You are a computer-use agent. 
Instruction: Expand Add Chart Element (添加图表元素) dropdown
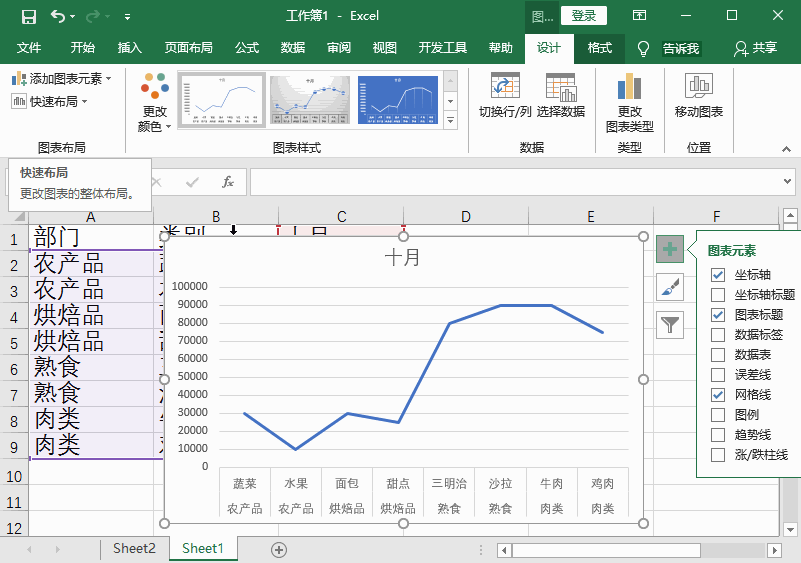click(62, 79)
